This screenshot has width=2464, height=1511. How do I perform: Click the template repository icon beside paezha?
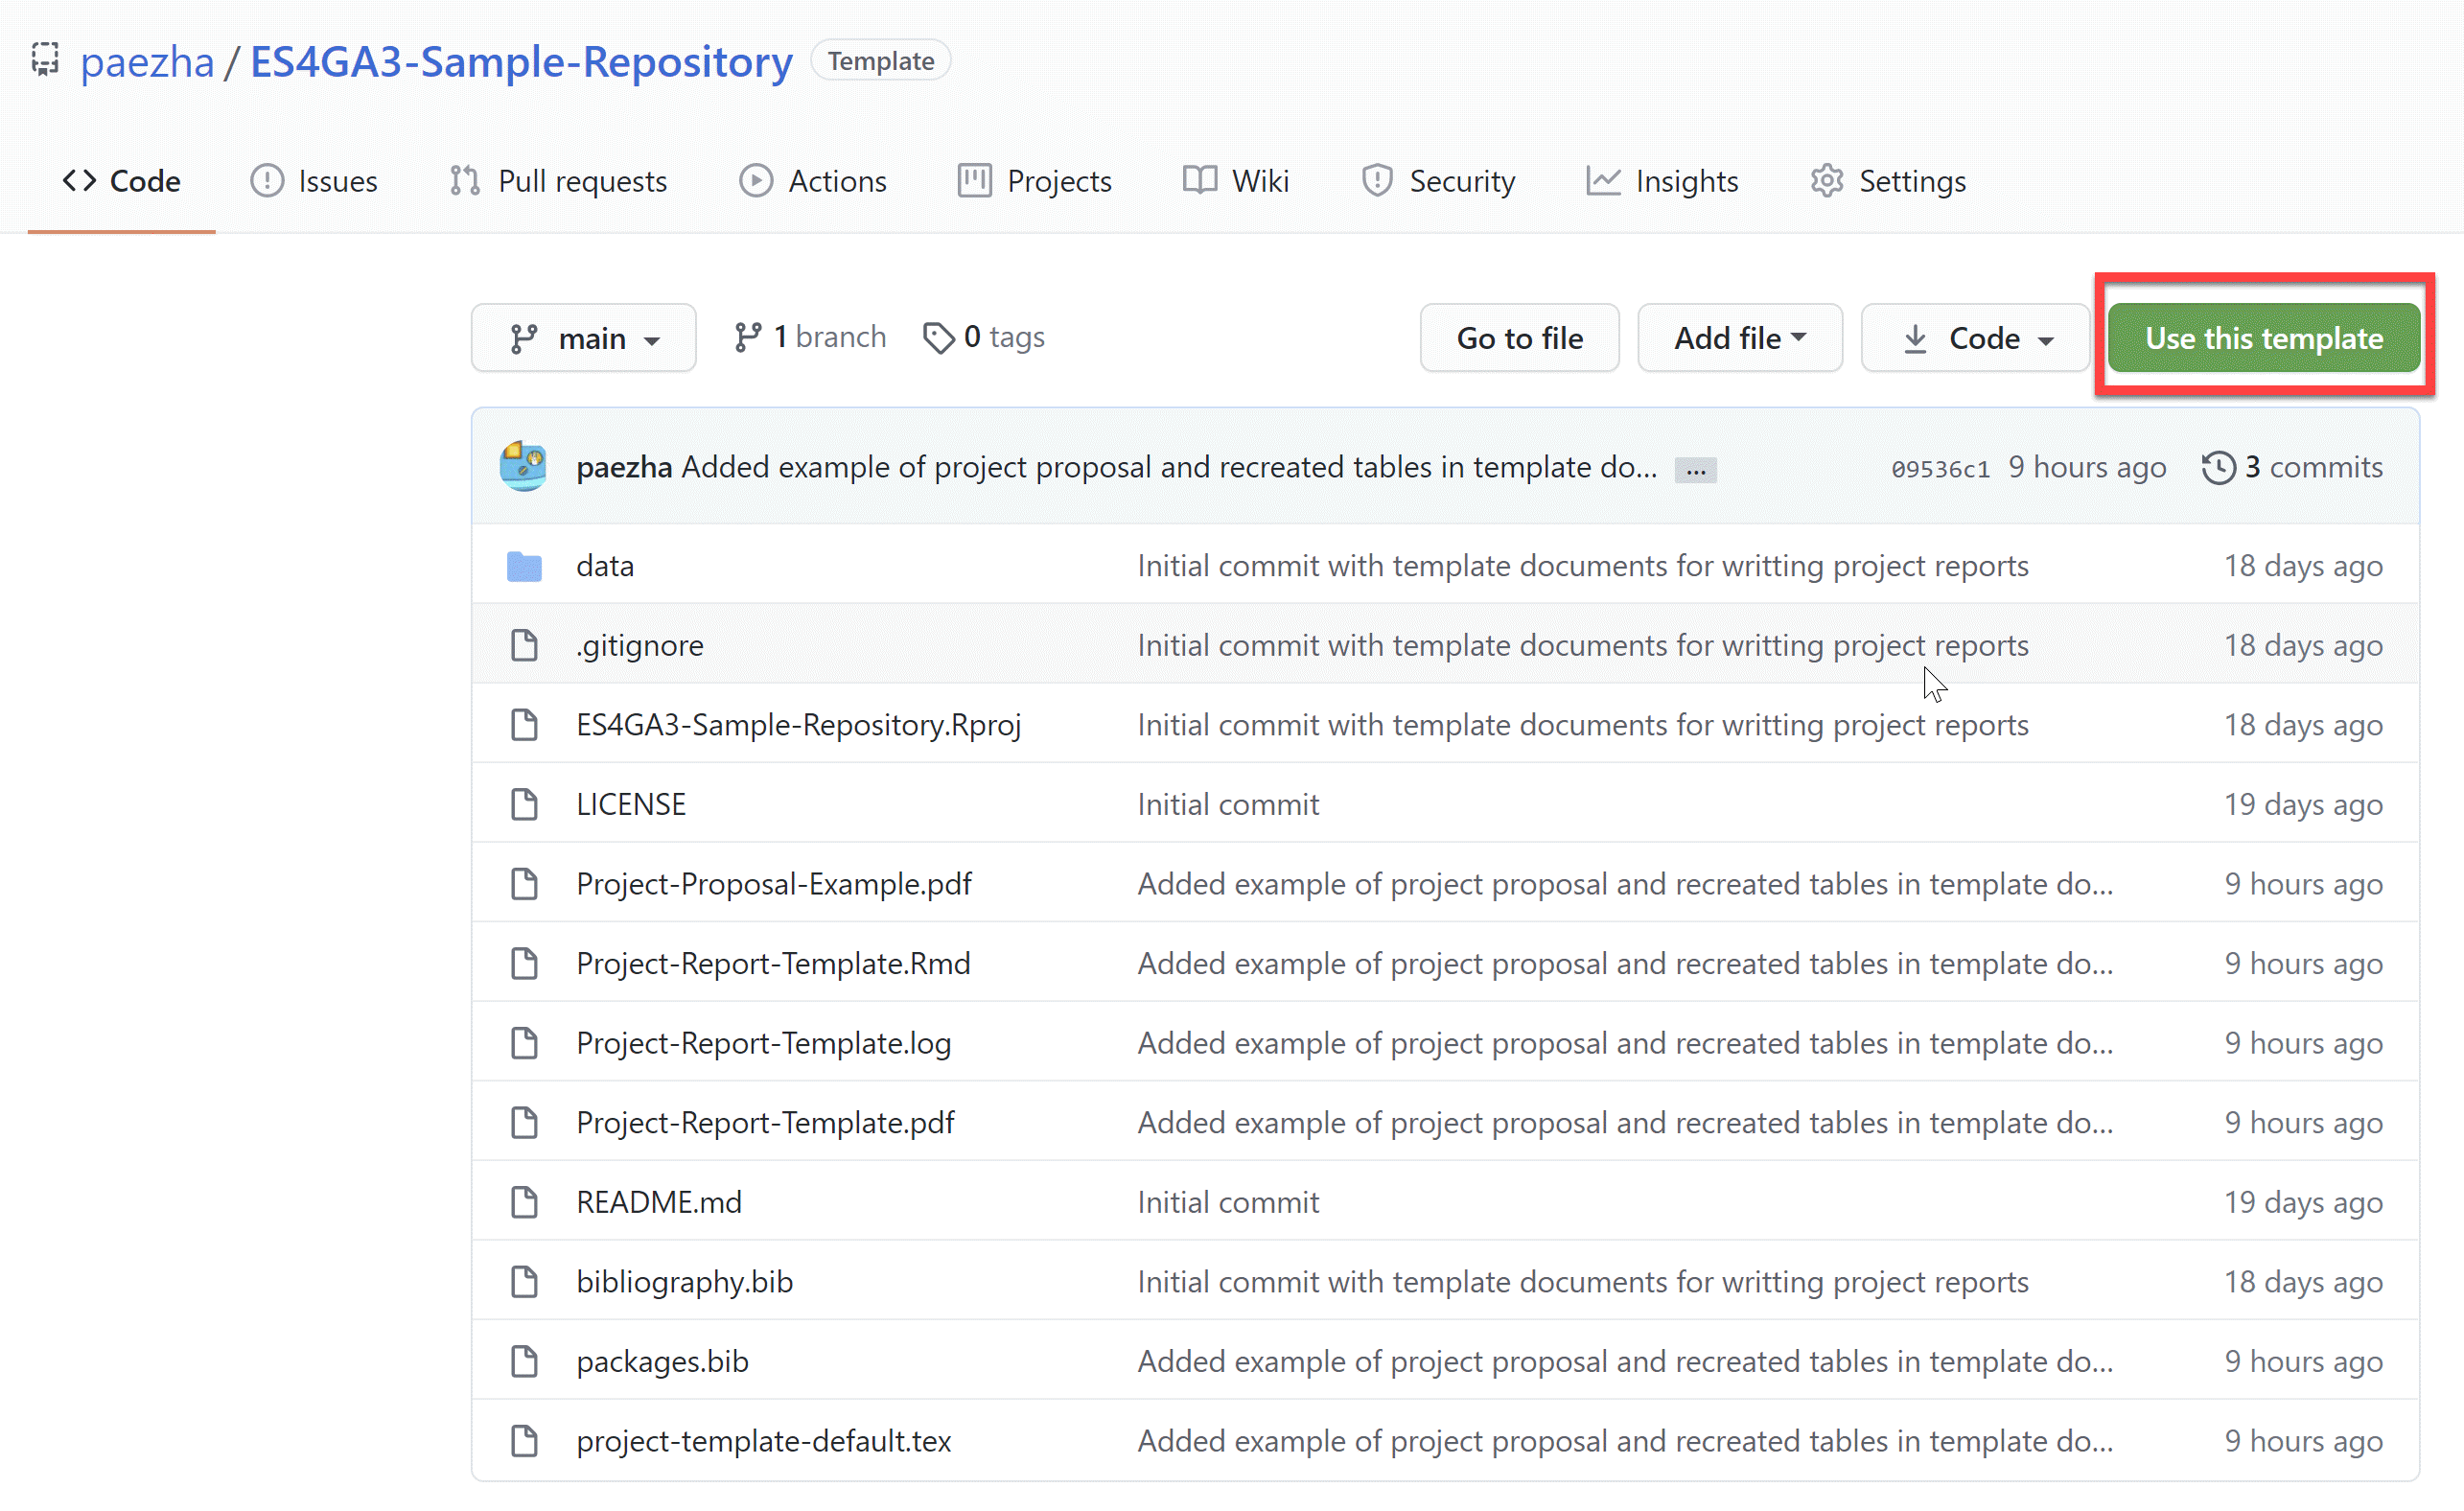pyautogui.click(x=45, y=59)
